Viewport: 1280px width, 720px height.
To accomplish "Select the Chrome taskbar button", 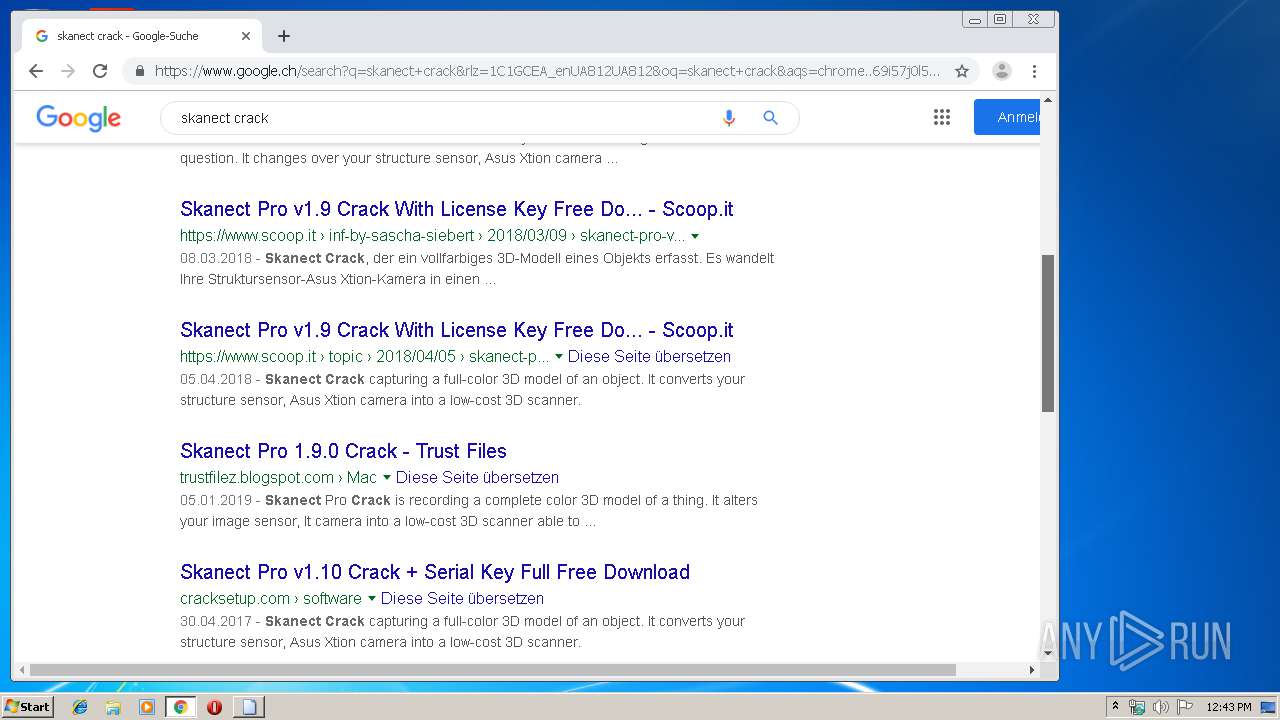I will click(x=180, y=707).
